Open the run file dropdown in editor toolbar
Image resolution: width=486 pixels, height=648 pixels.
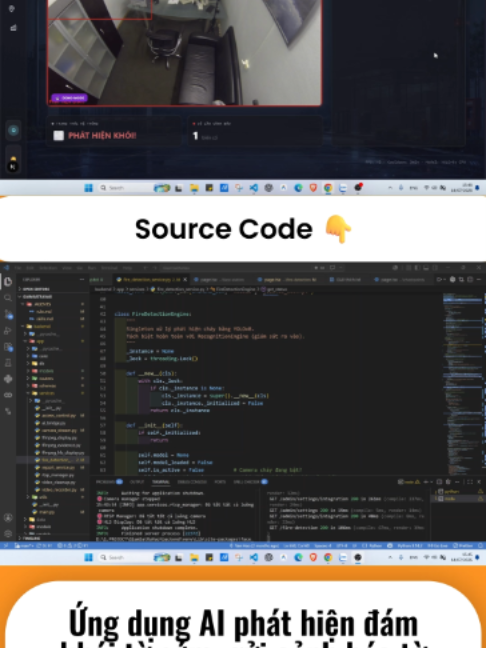pos(445,280)
